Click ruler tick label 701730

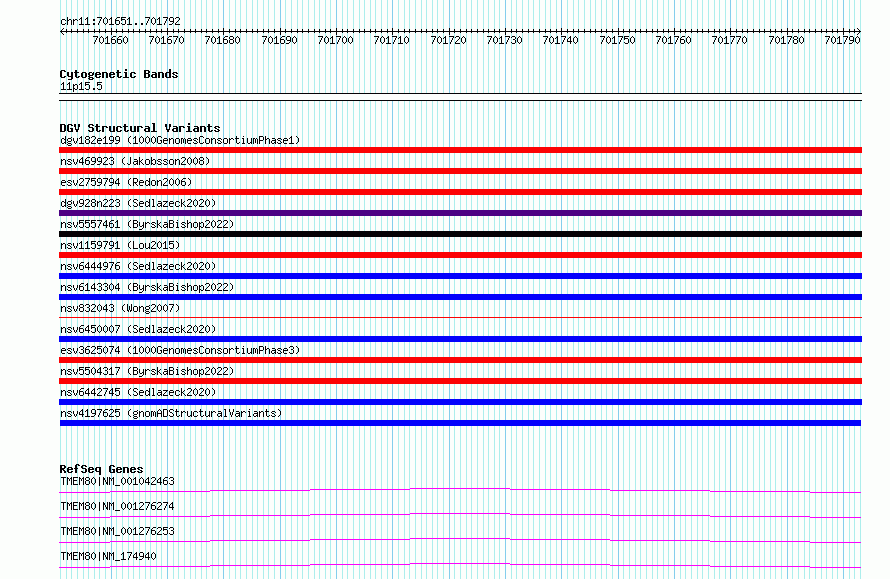505,40
